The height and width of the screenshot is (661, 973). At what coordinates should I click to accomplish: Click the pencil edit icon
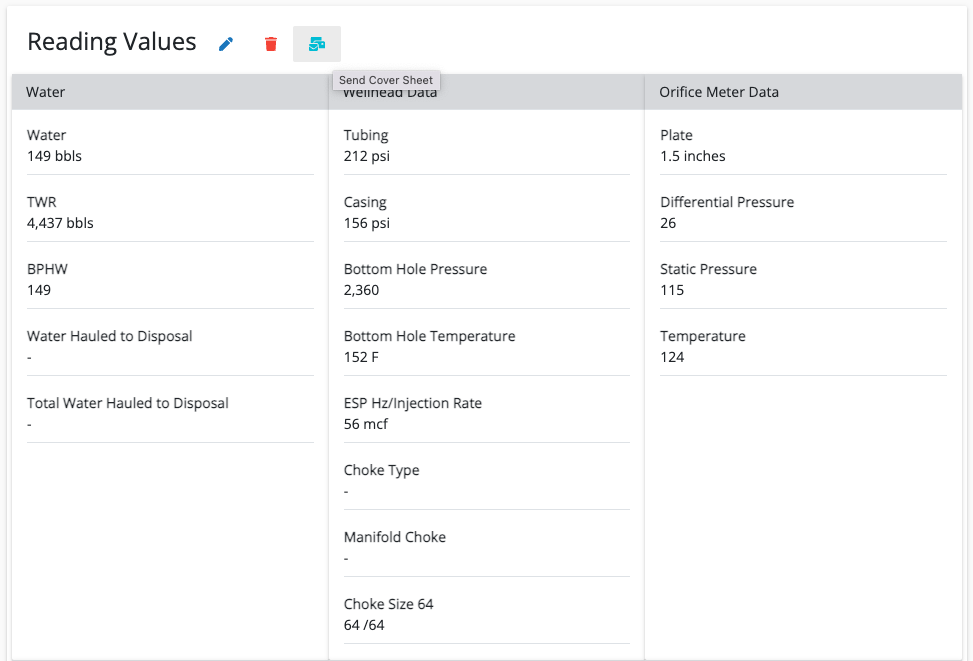[226, 44]
